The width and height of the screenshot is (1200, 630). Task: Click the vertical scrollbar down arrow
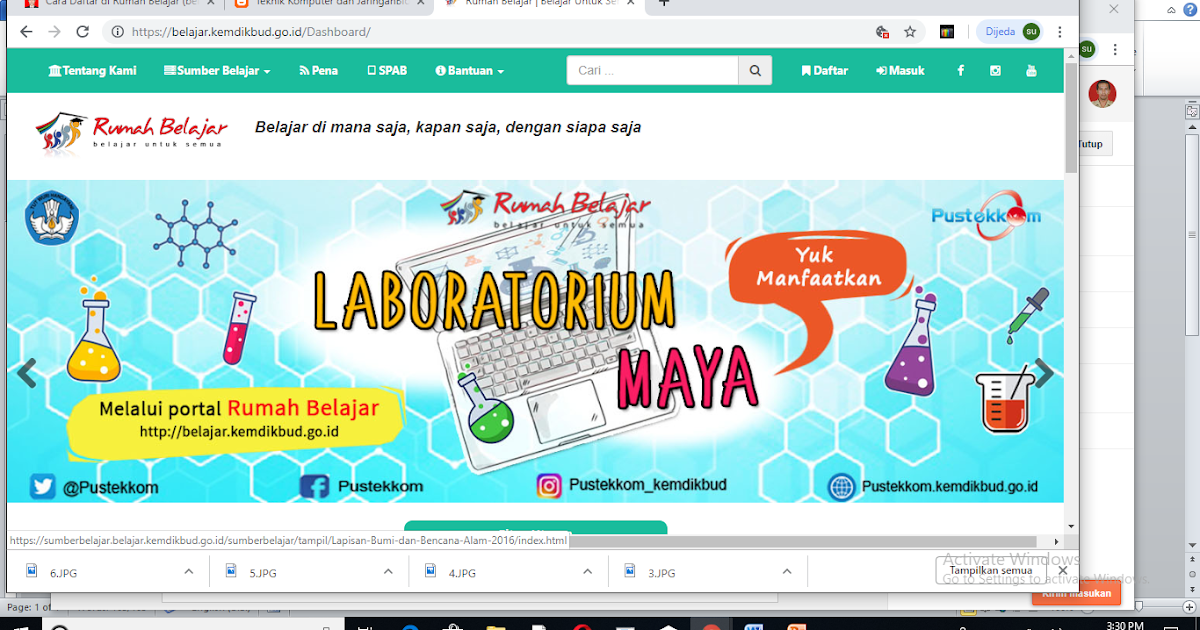pyautogui.click(x=1071, y=526)
